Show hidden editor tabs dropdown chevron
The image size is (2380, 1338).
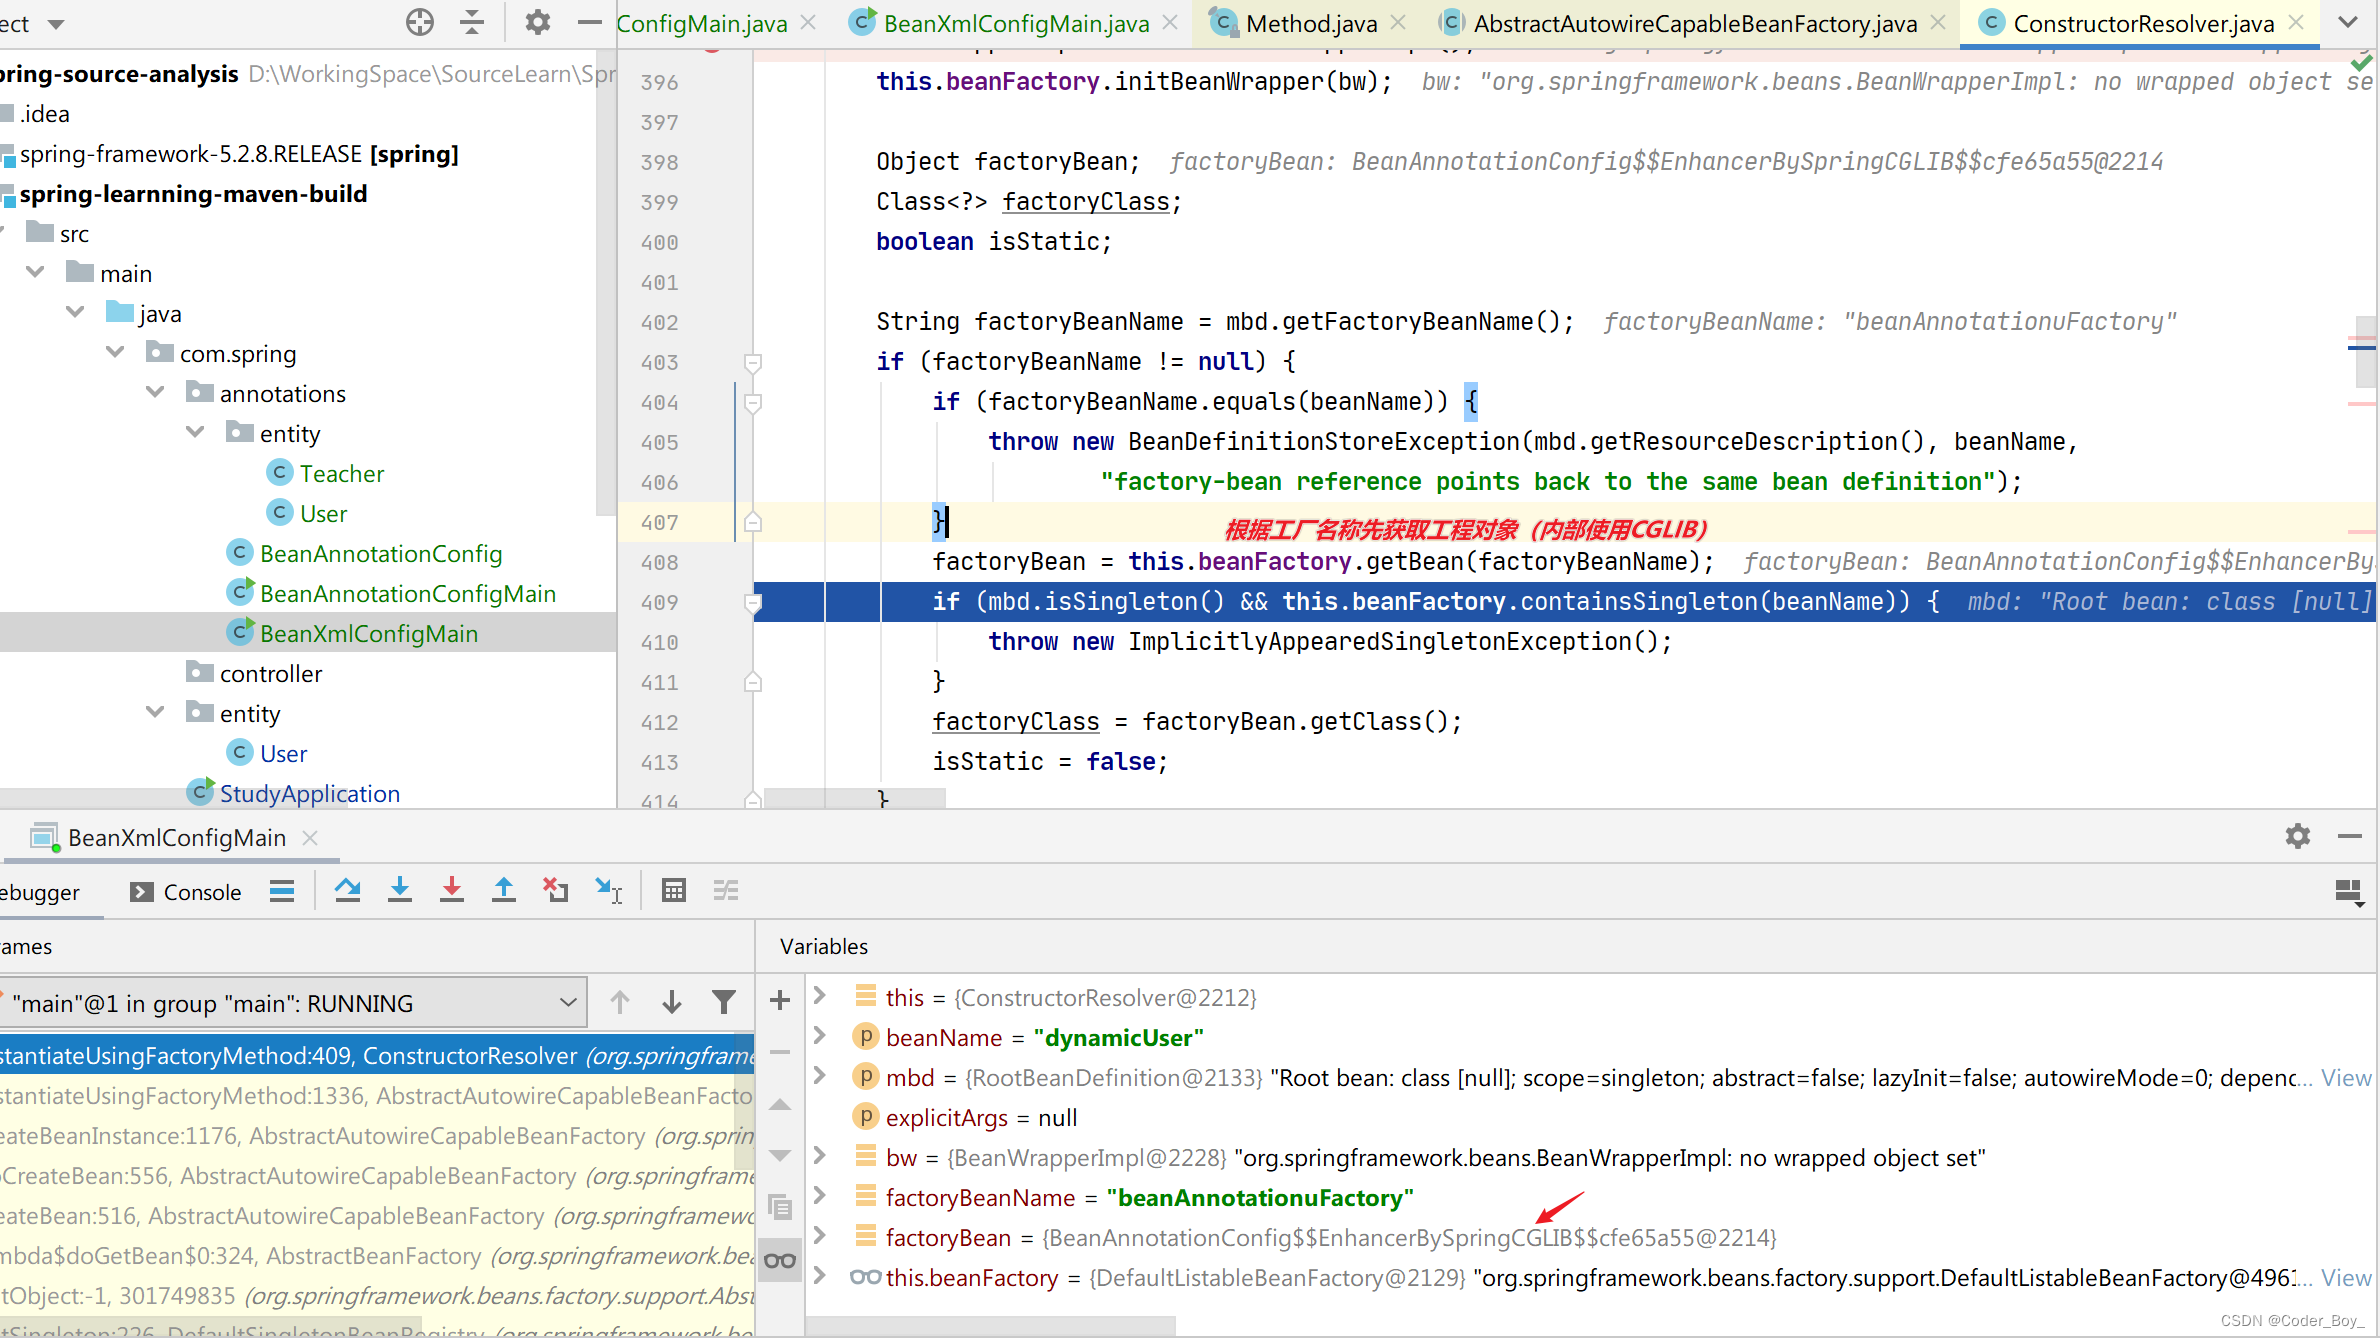click(2348, 22)
